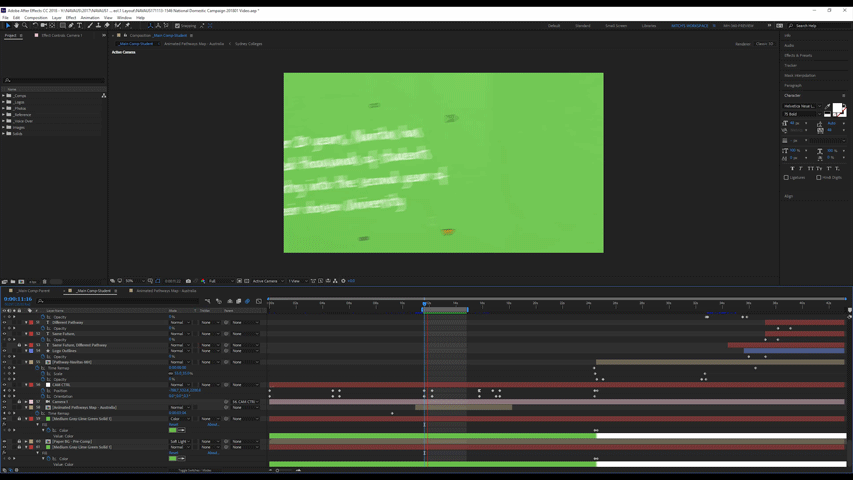Screen dimensions: 853x480
Task: Select the Hand tool
Action: [16, 26]
